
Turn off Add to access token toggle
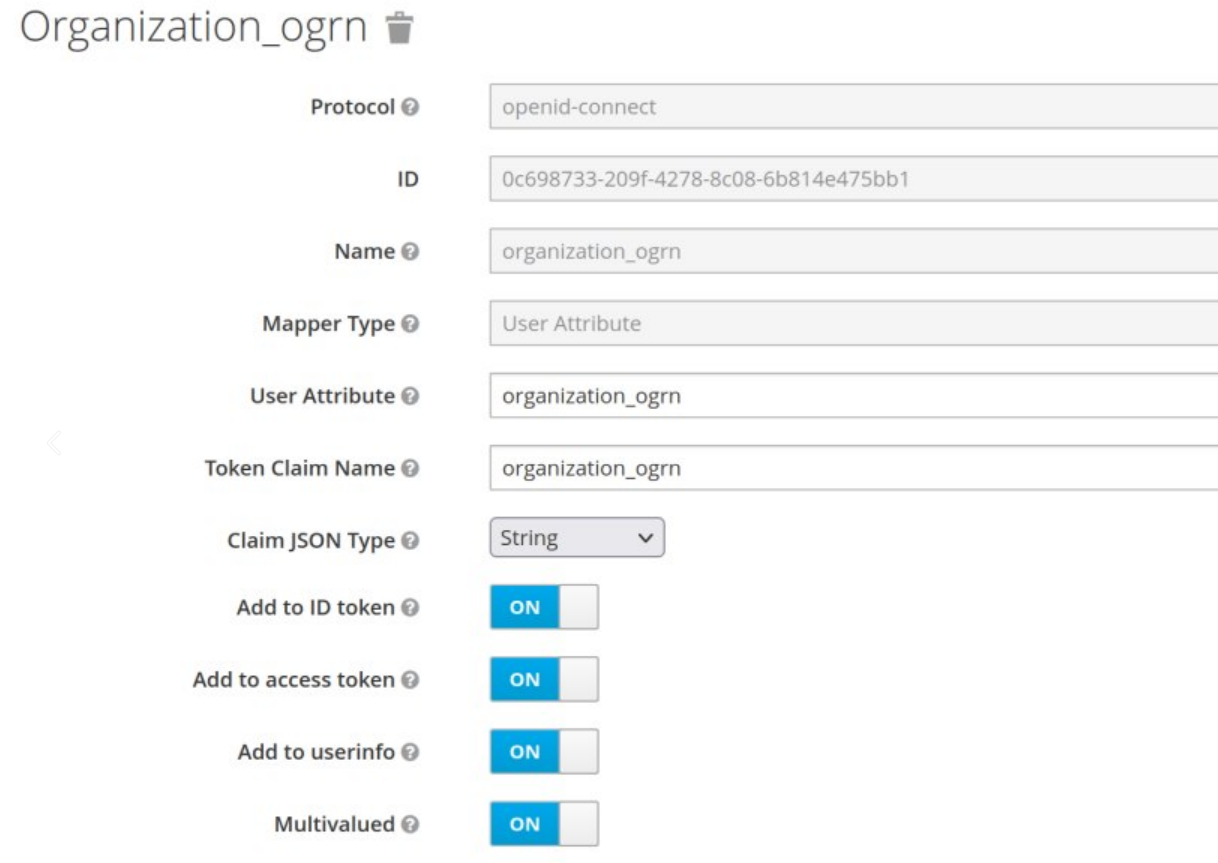pyautogui.click(x=544, y=680)
